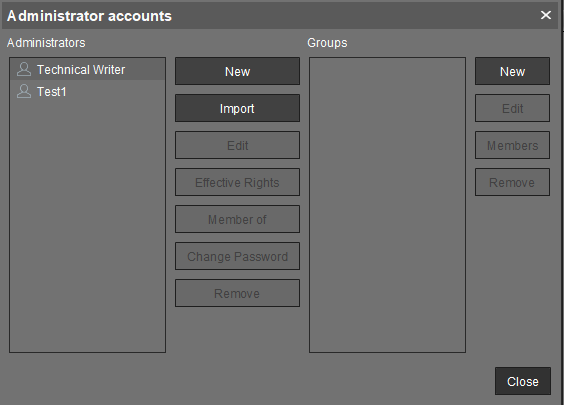Click the Administrator accounts title bar

281,16
